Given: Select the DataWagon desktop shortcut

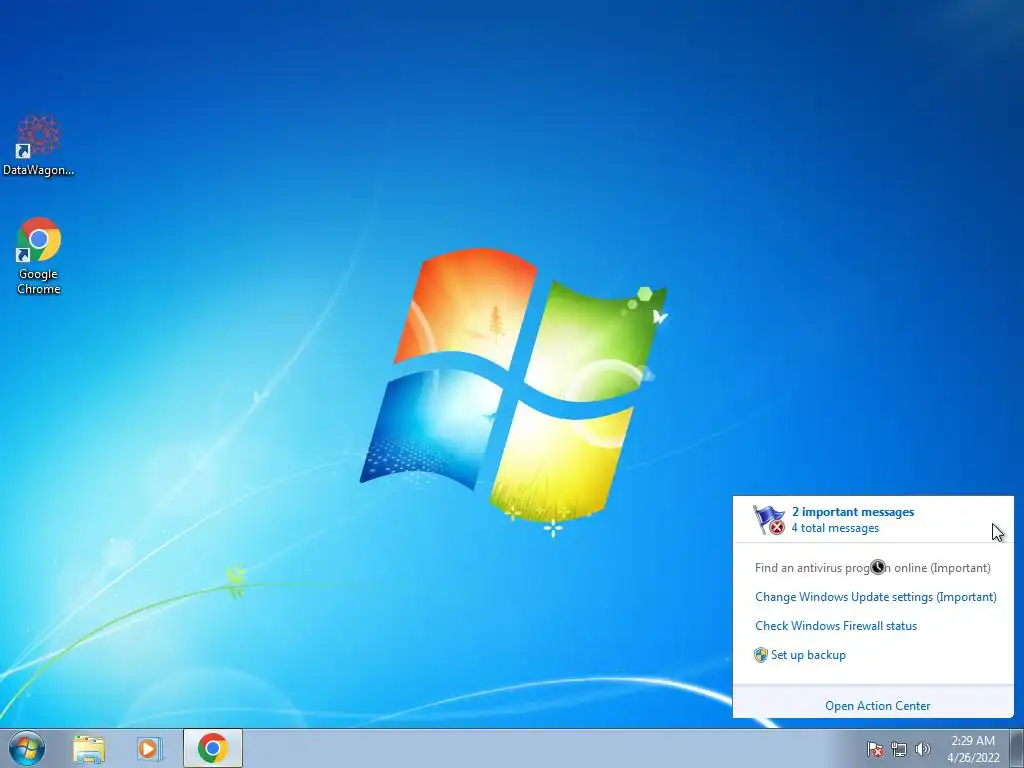Looking at the screenshot, I should [39, 145].
